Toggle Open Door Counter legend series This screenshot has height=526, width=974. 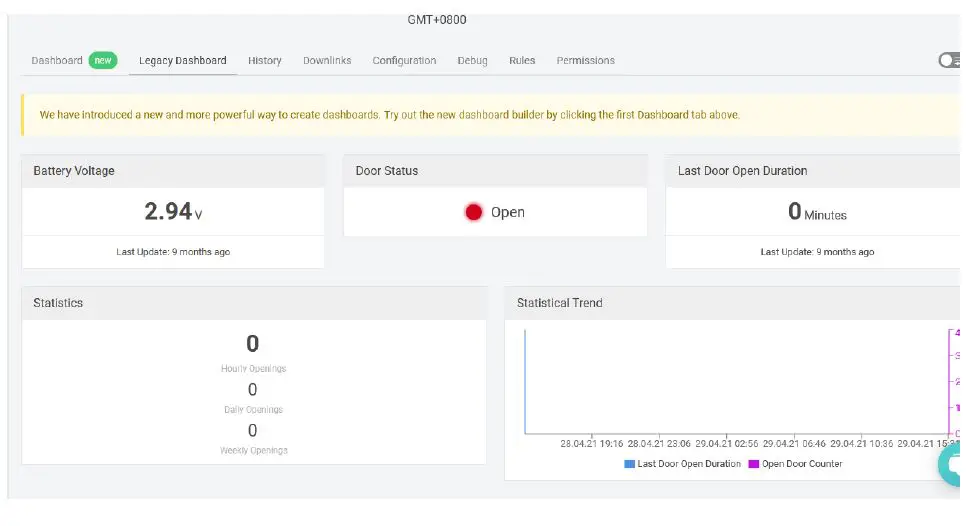[x=795, y=464]
